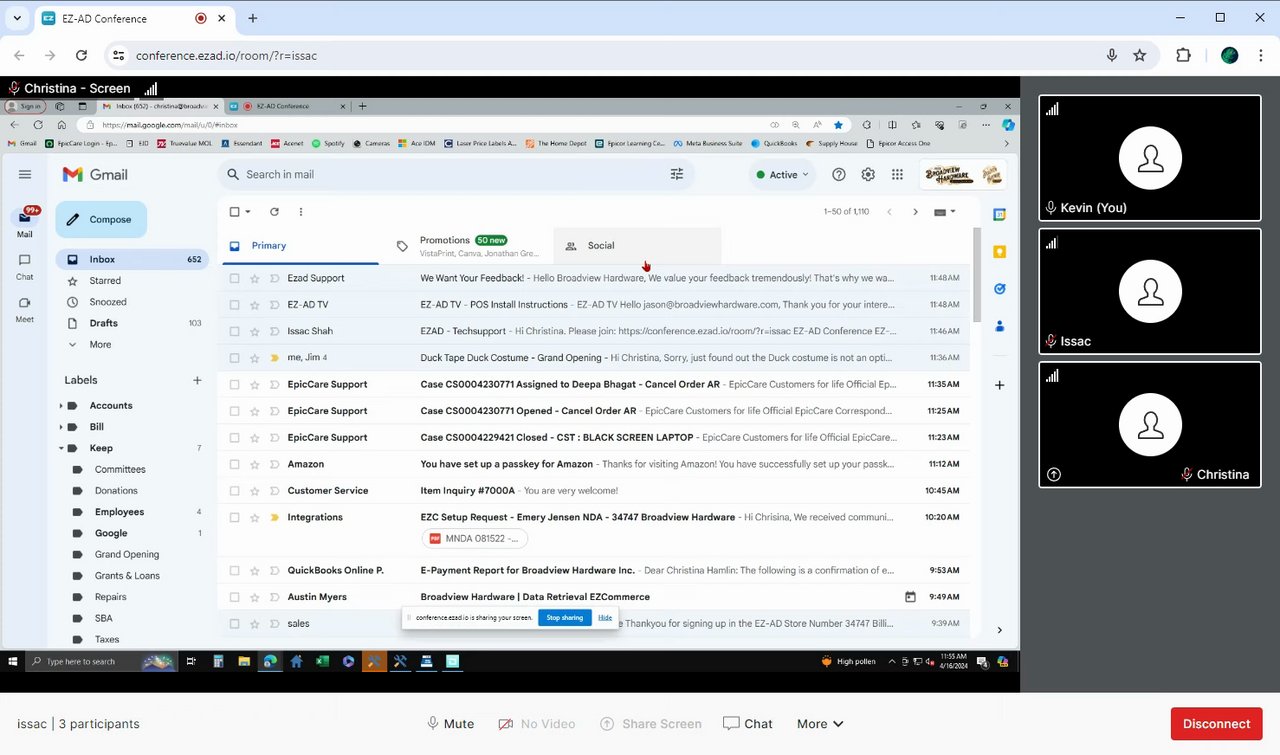This screenshot has height=755, width=1280.
Task: Click Windows Start button in shared screen
Action: pyautogui.click(x=13, y=661)
